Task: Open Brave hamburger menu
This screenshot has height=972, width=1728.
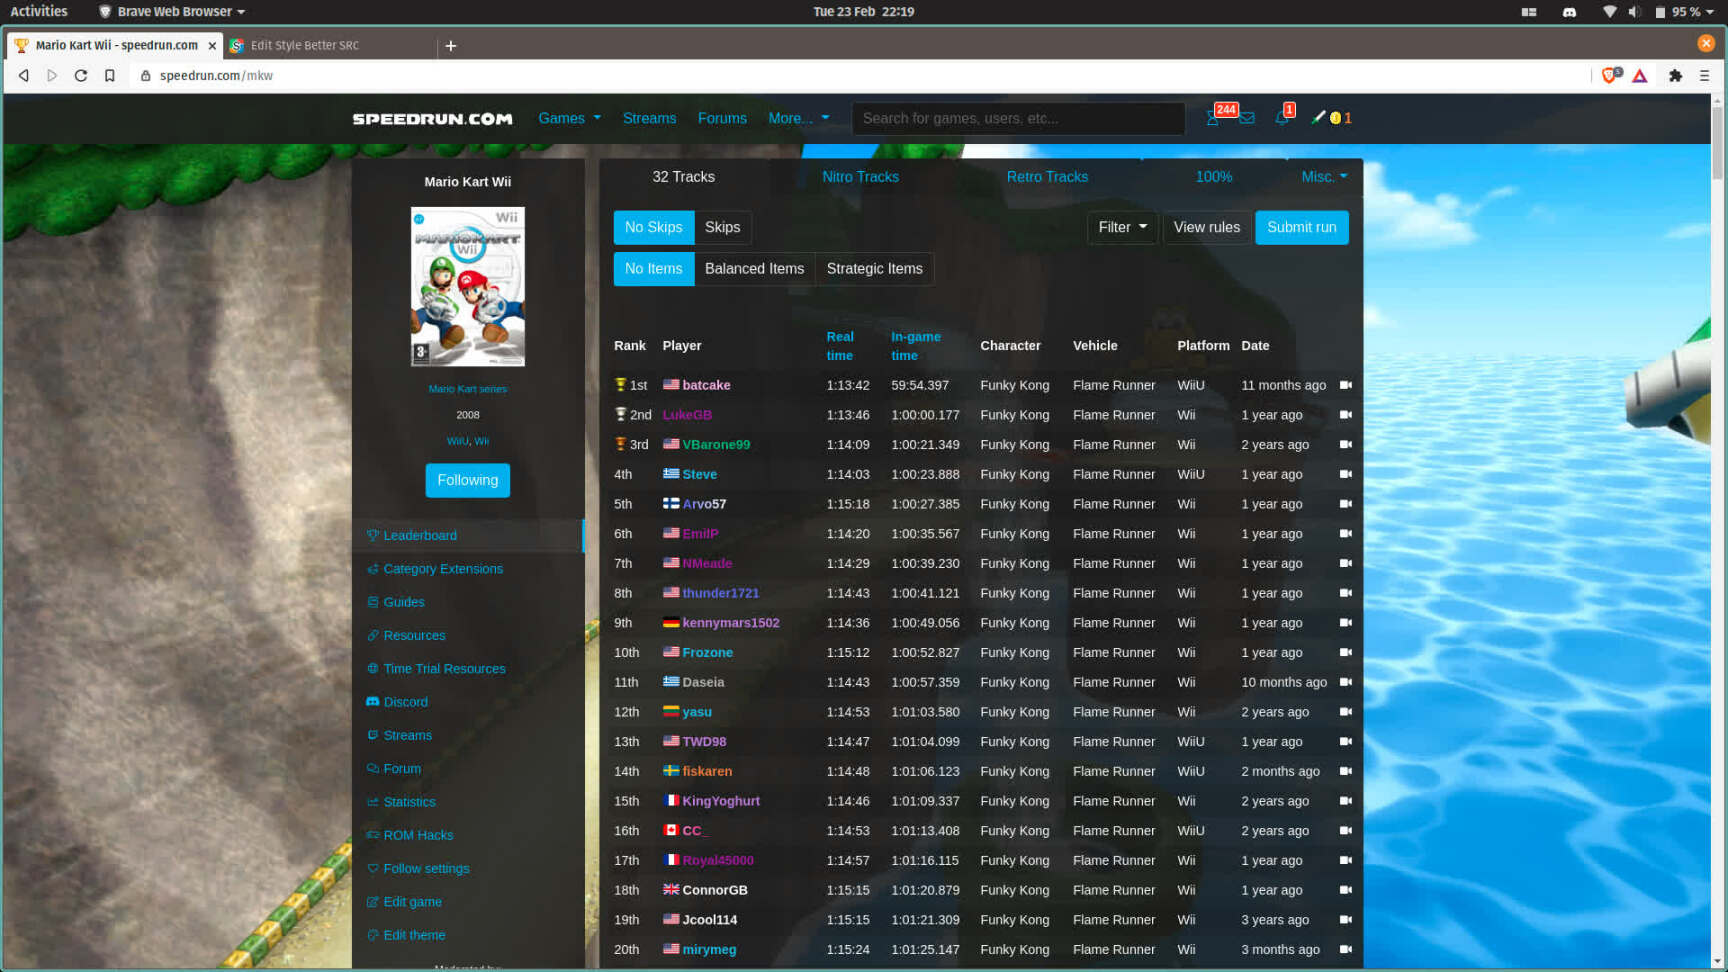Action: pos(1704,76)
